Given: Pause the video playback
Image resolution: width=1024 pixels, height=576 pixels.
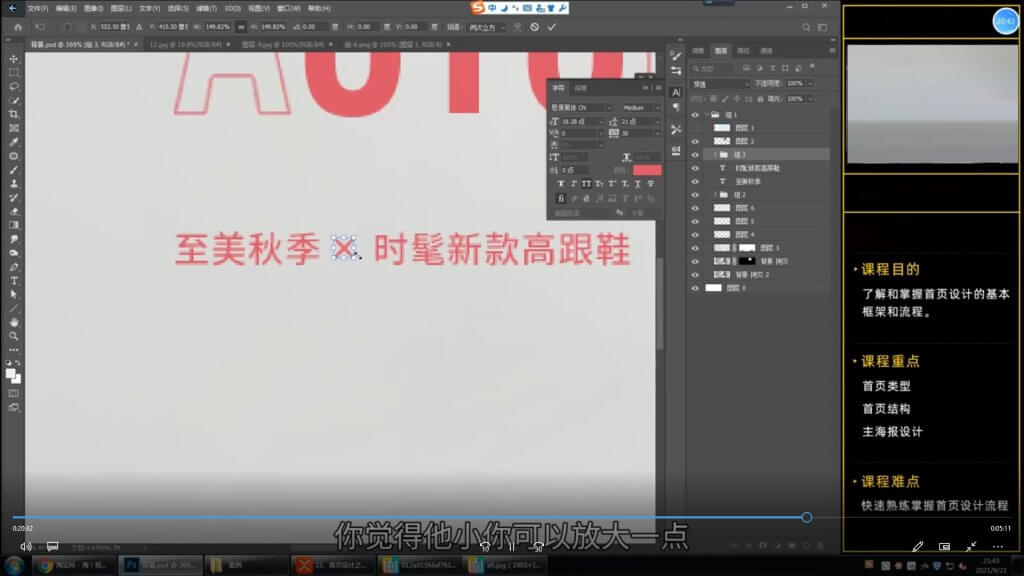Looking at the screenshot, I should 511,547.
